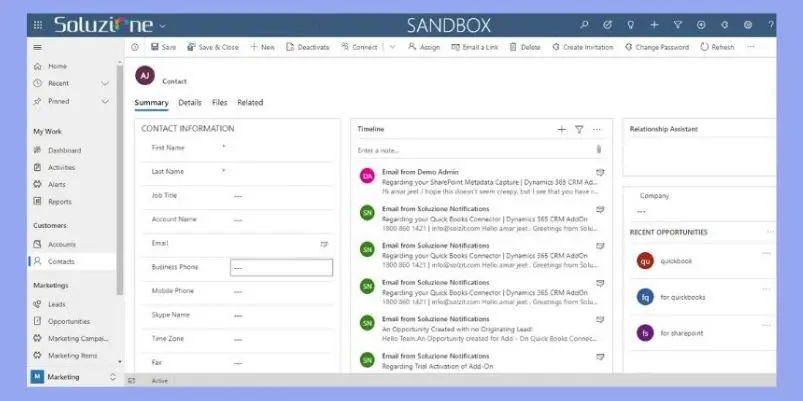
Task: Click the search magnifier in the header
Action: [x=584, y=25]
